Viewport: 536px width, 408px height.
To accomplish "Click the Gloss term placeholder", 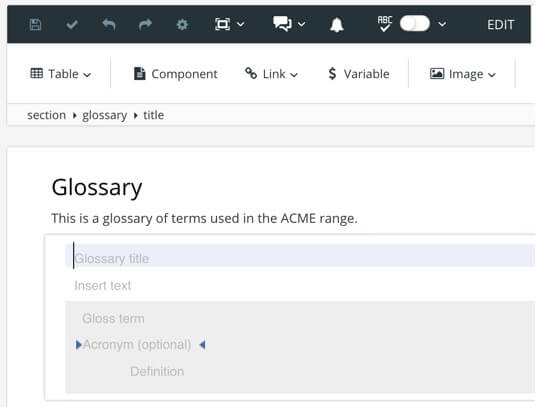I will [113, 318].
